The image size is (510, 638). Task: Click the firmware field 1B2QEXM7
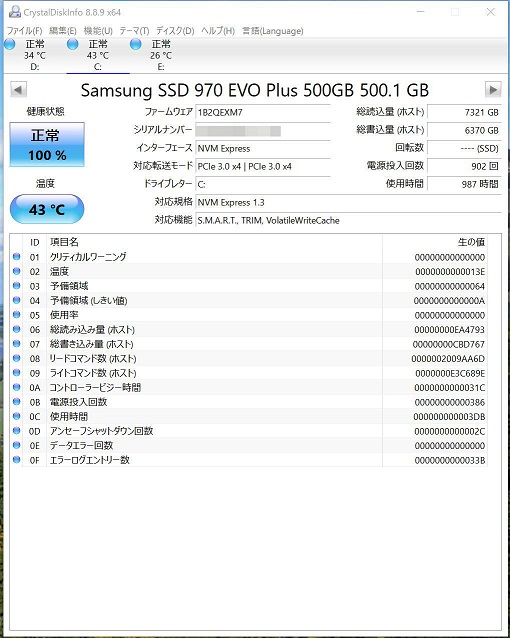click(263, 112)
